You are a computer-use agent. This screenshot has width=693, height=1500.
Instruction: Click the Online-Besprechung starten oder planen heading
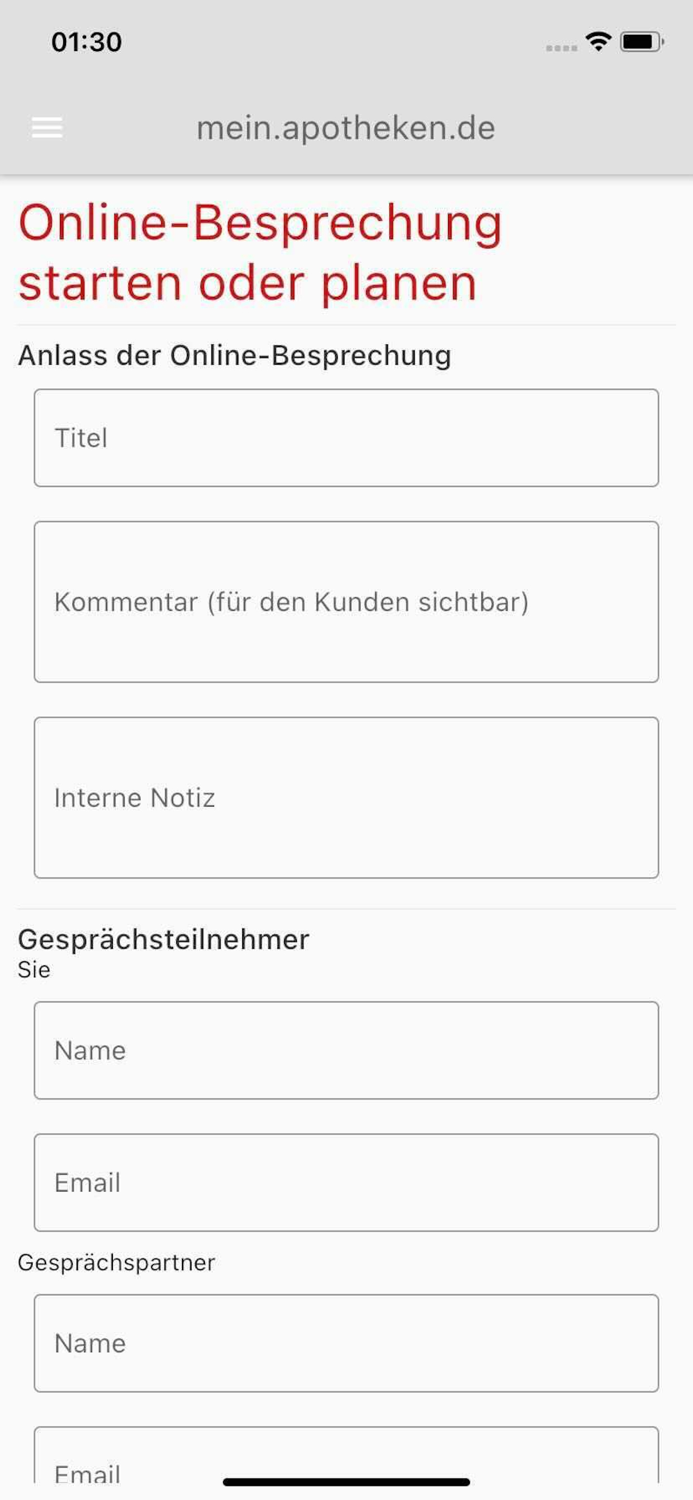point(260,251)
